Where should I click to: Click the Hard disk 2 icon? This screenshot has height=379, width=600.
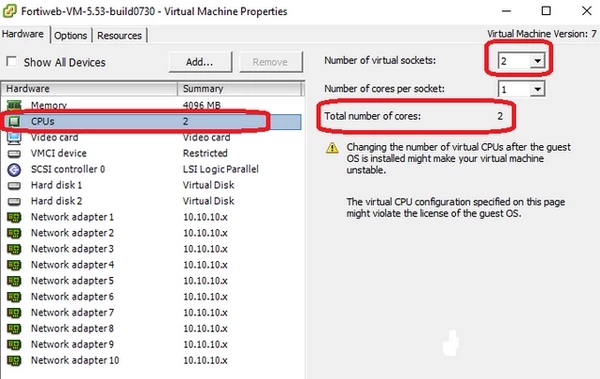click(14, 202)
